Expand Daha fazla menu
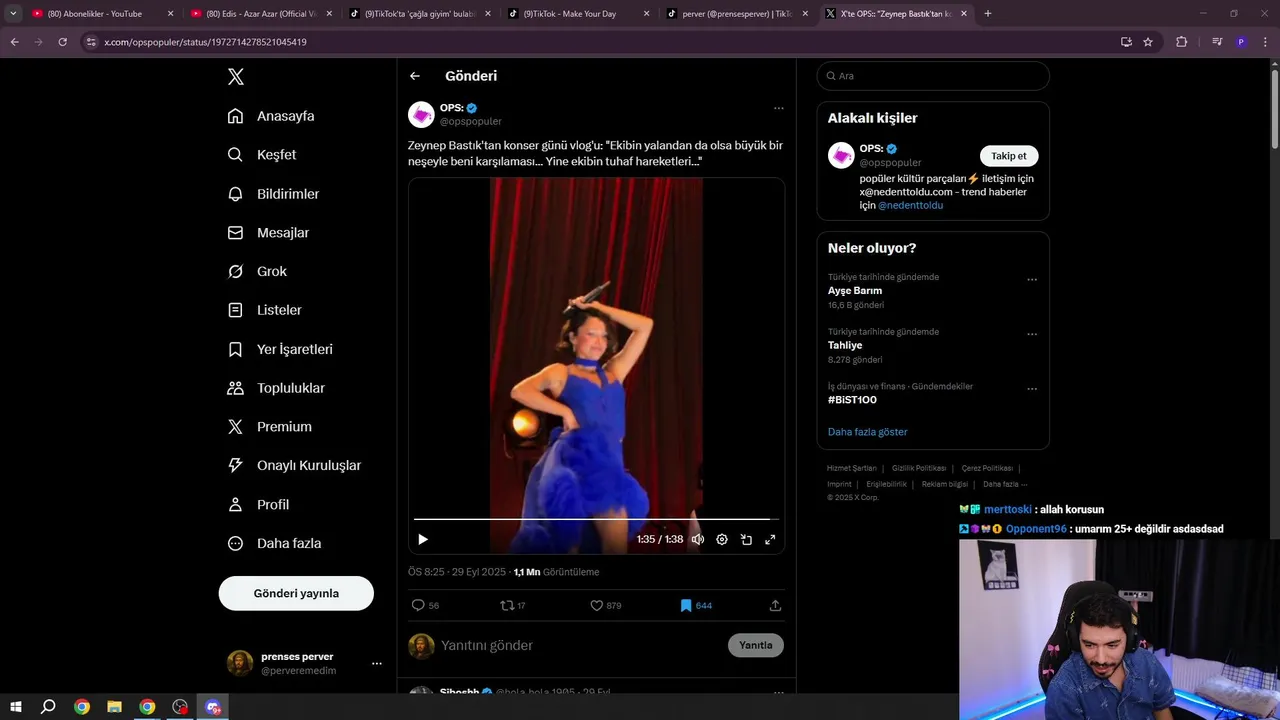The image size is (1280, 720). coord(274,543)
